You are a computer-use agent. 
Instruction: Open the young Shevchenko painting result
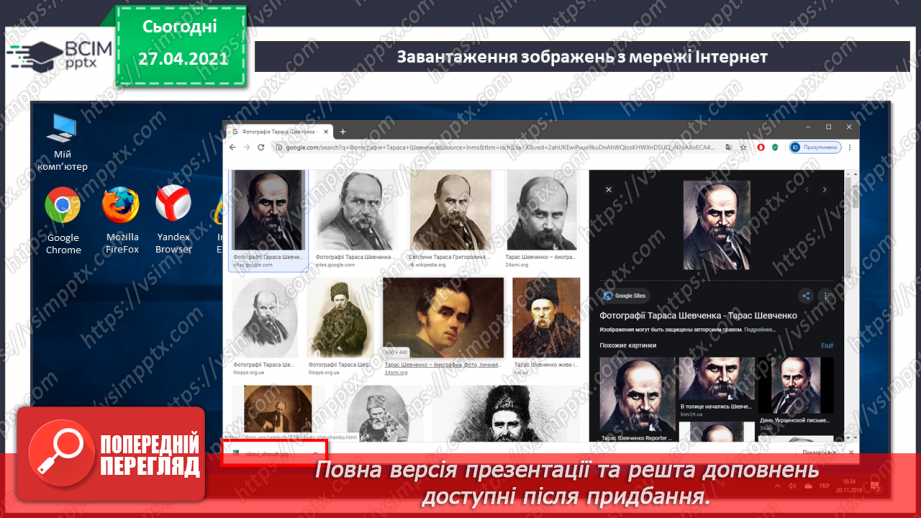pos(443,318)
